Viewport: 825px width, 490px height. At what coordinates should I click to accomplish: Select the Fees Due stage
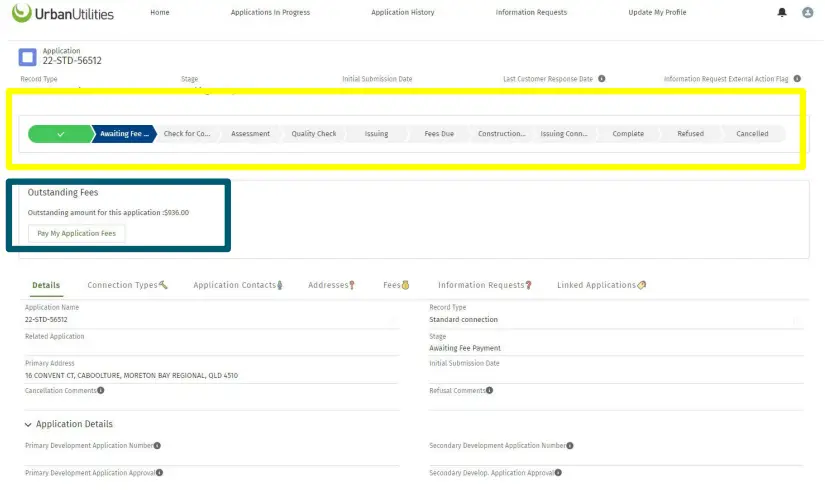coord(439,134)
